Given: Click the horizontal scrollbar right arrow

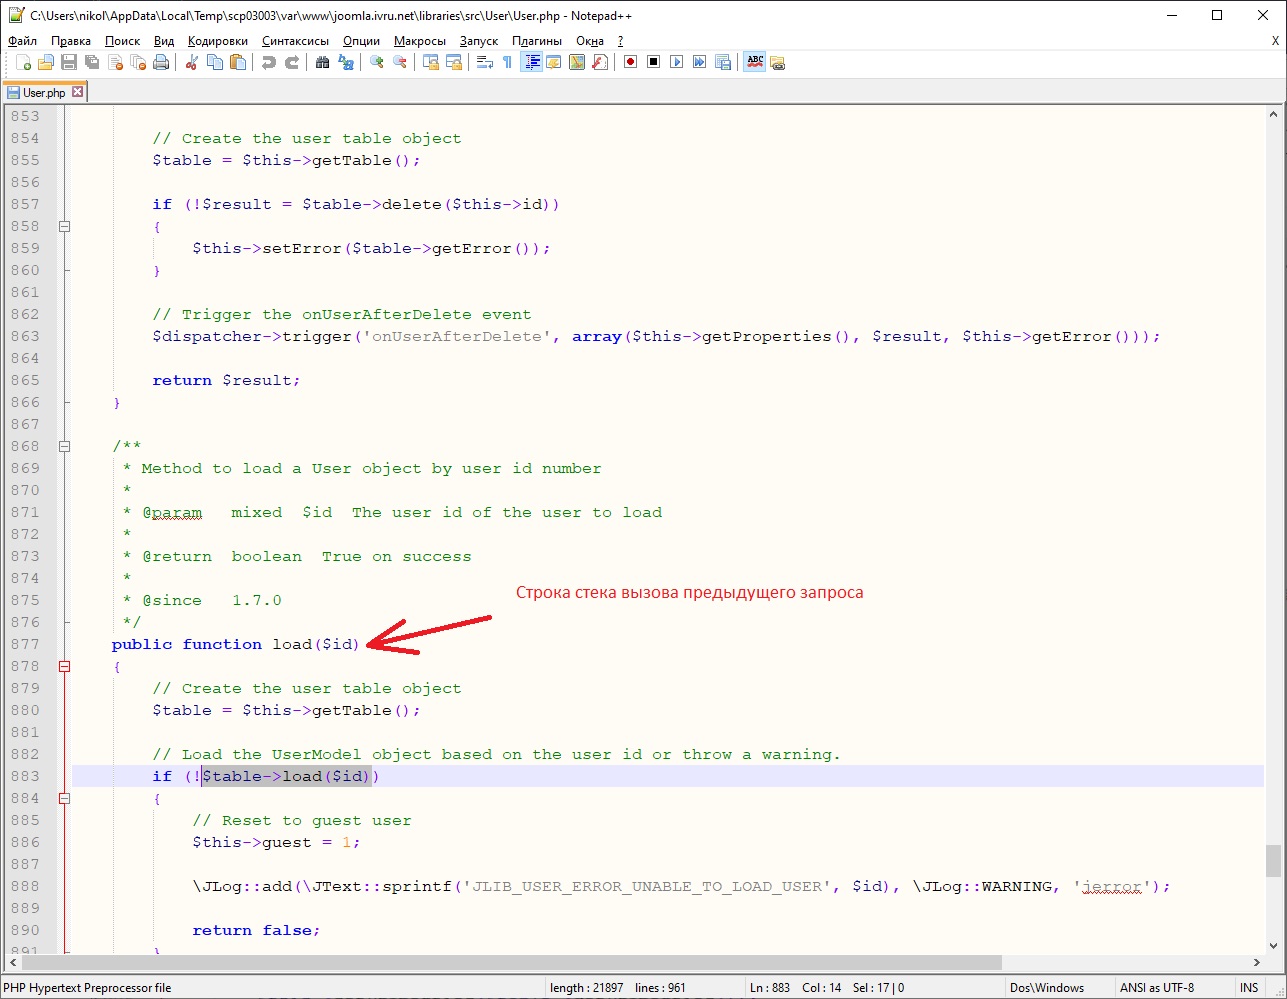Looking at the screenshot, I should point(1256,962).
